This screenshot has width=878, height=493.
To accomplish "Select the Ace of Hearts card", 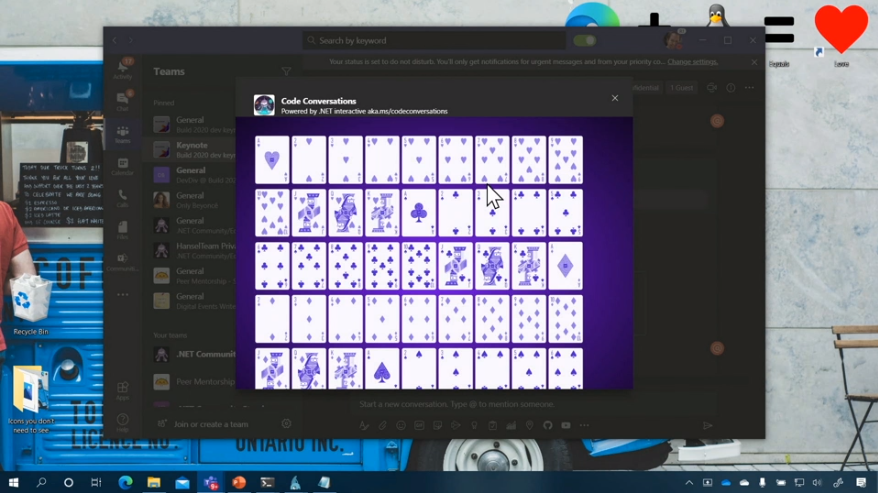I will [272, 160].
